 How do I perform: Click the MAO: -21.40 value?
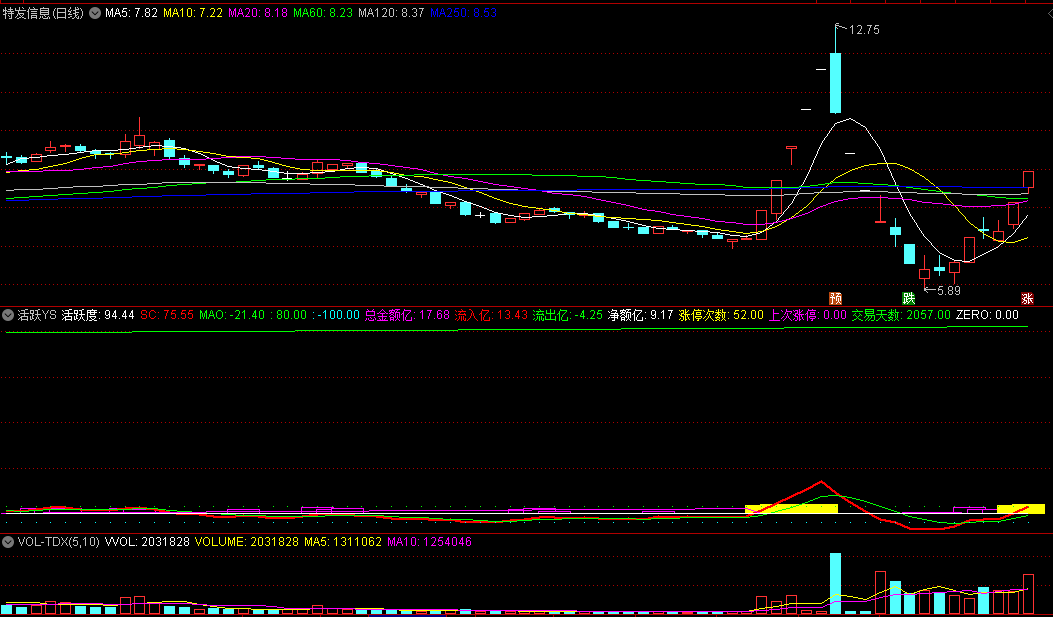coord(232,315)
